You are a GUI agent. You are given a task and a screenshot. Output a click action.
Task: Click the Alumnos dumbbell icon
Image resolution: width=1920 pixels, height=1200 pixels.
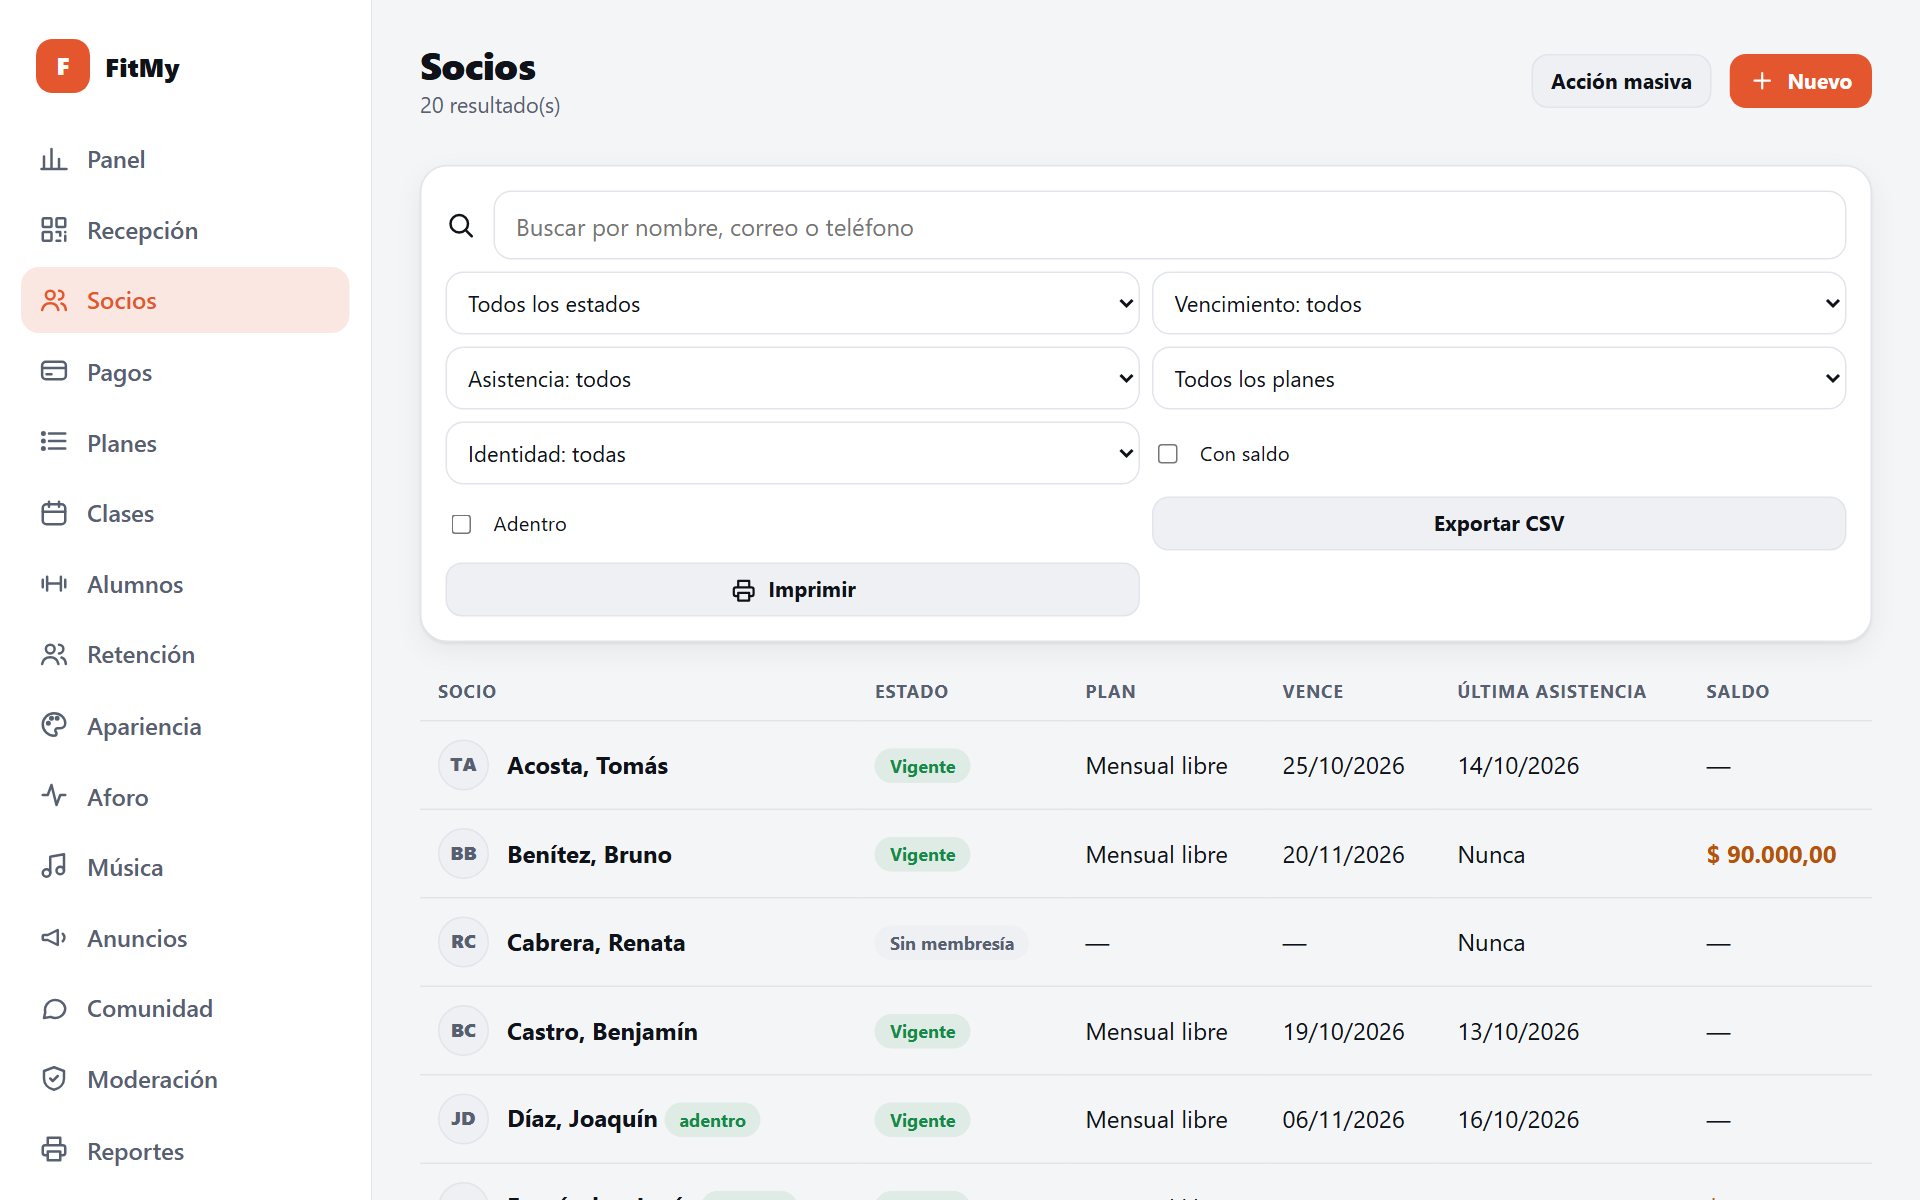coord(54,584)
